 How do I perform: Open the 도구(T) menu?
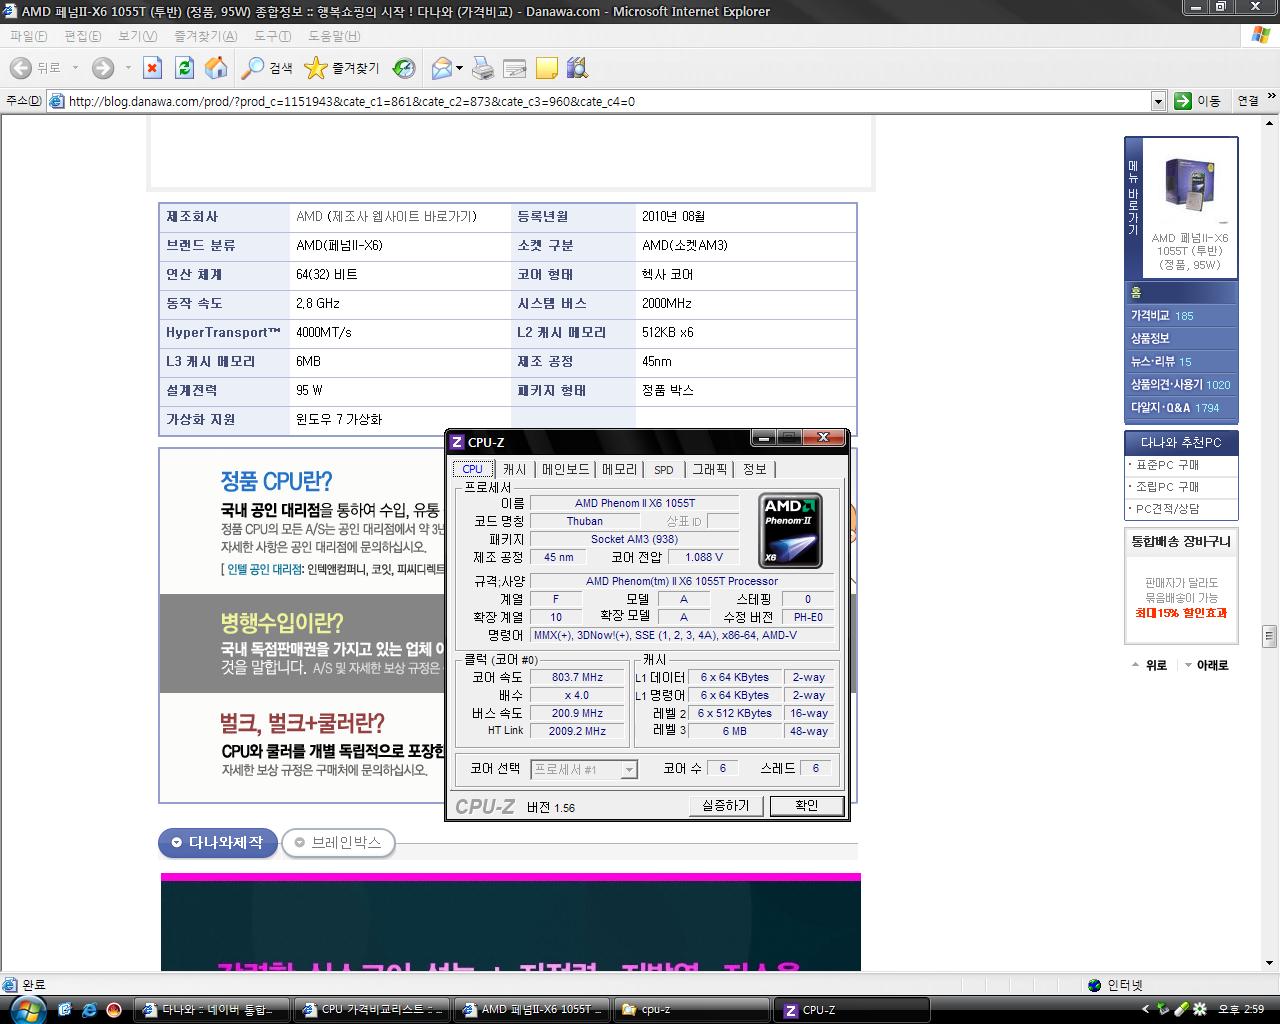272,36
